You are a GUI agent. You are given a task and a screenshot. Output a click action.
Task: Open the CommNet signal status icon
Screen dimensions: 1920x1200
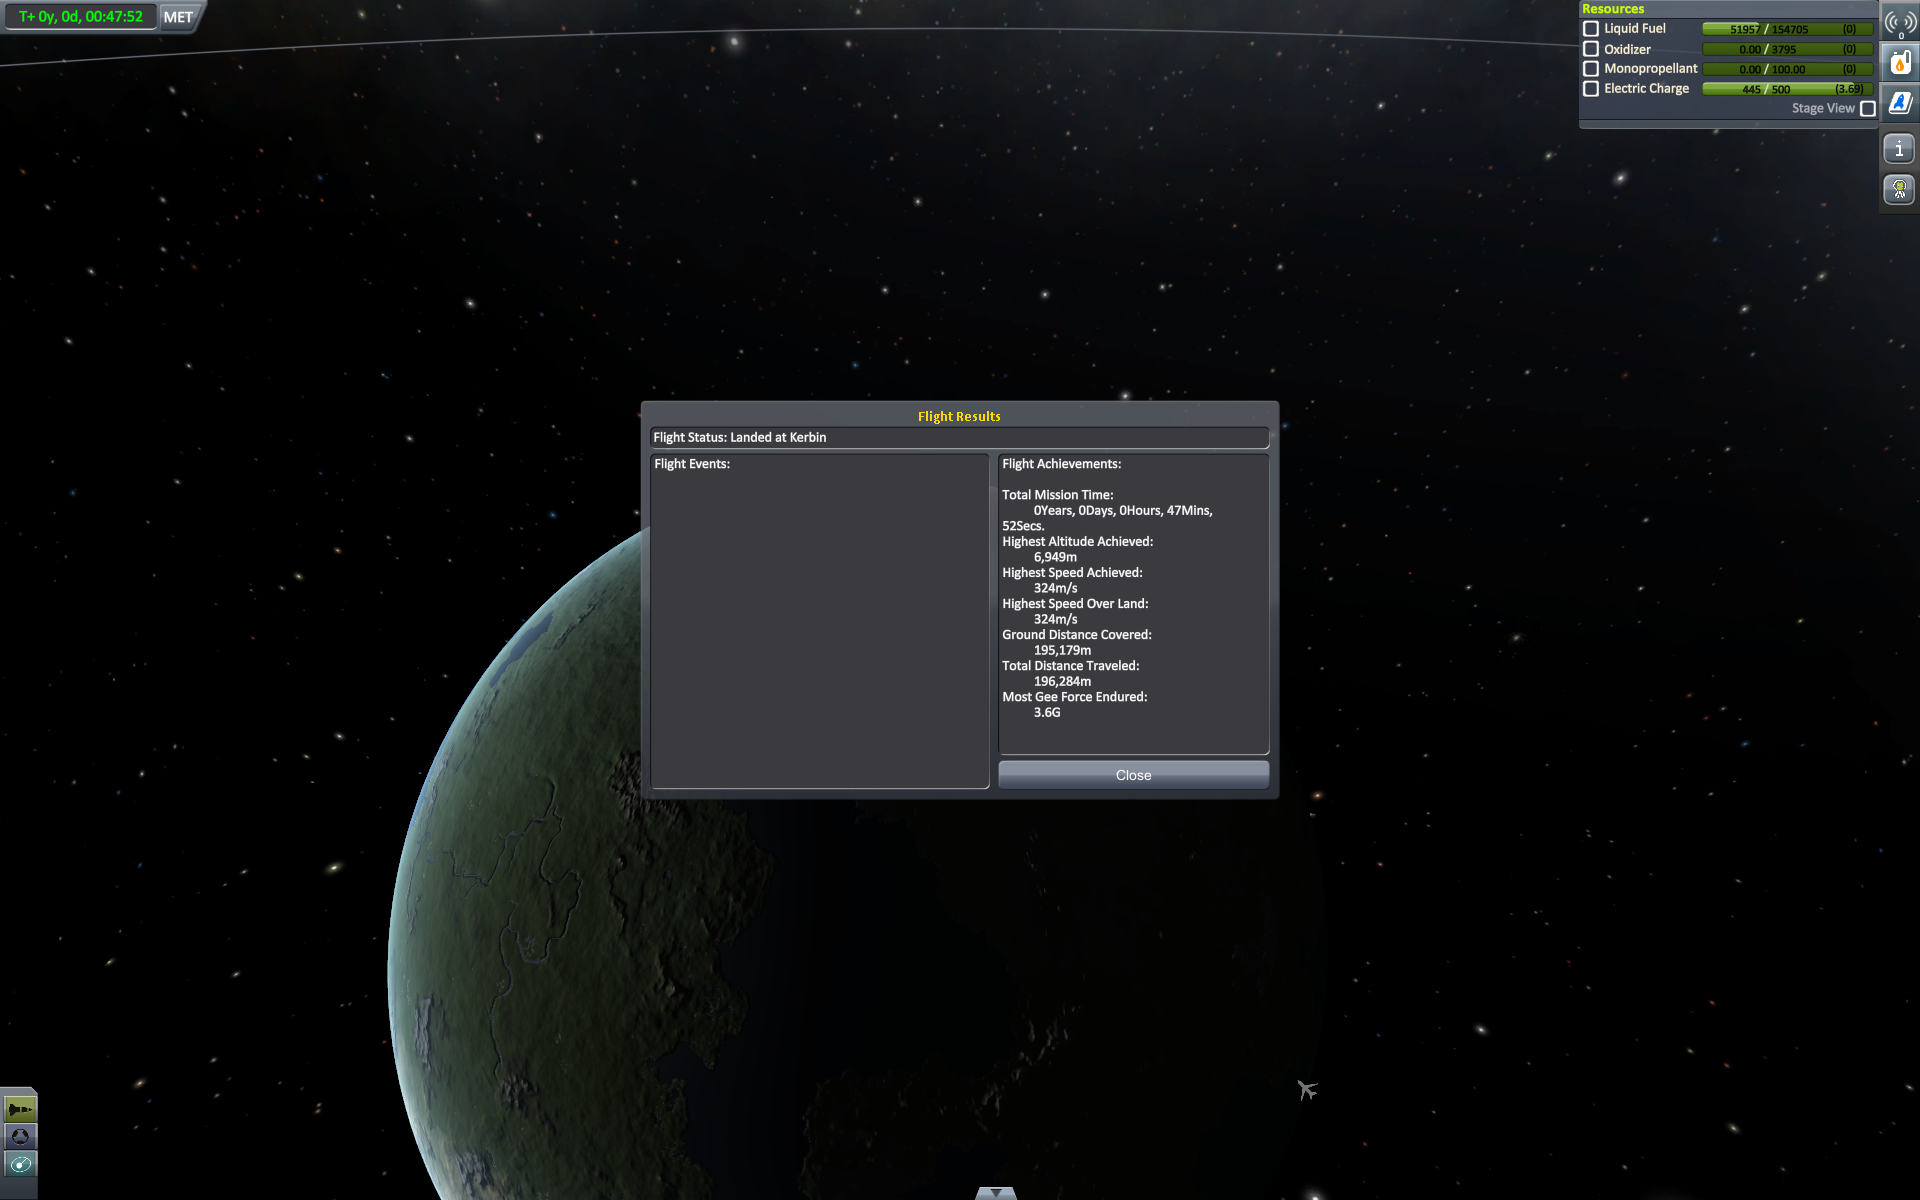coord(1899,22)
